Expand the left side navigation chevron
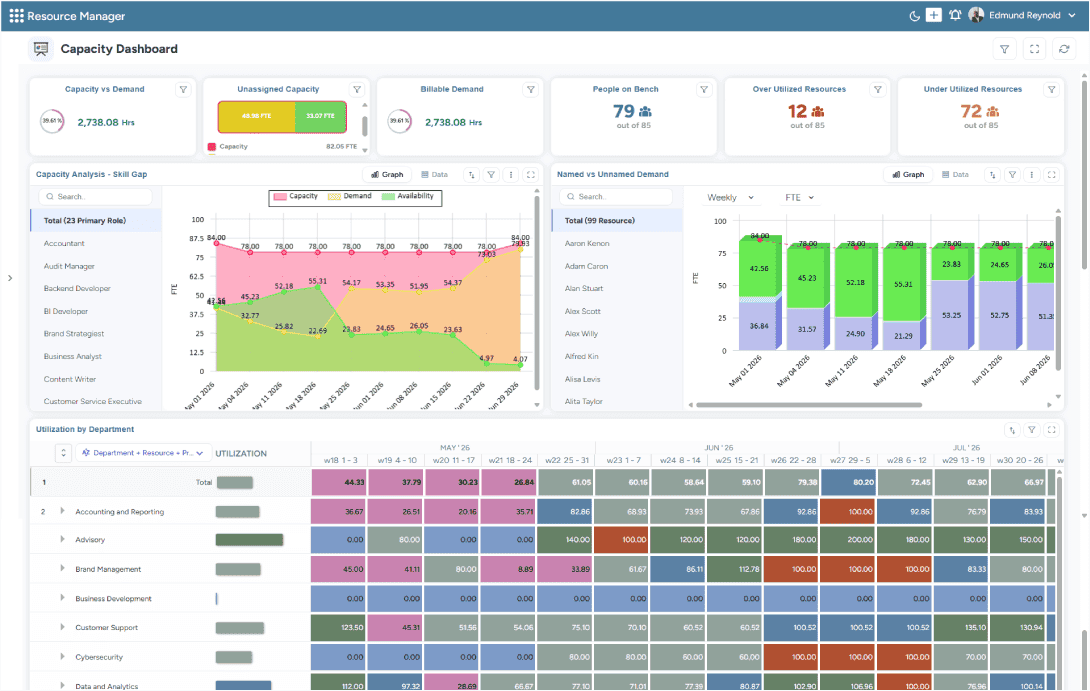The image size is (1090, 691). (10, 278)
